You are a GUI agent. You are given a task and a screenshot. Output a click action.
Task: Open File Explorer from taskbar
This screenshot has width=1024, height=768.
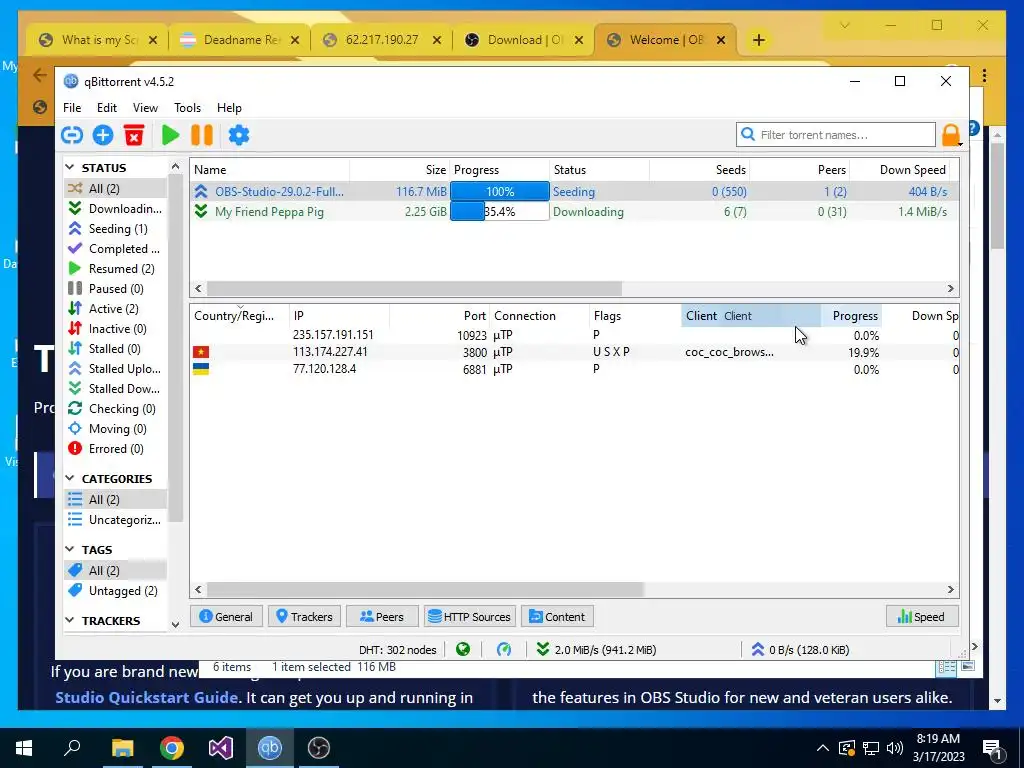pos(122,748)
